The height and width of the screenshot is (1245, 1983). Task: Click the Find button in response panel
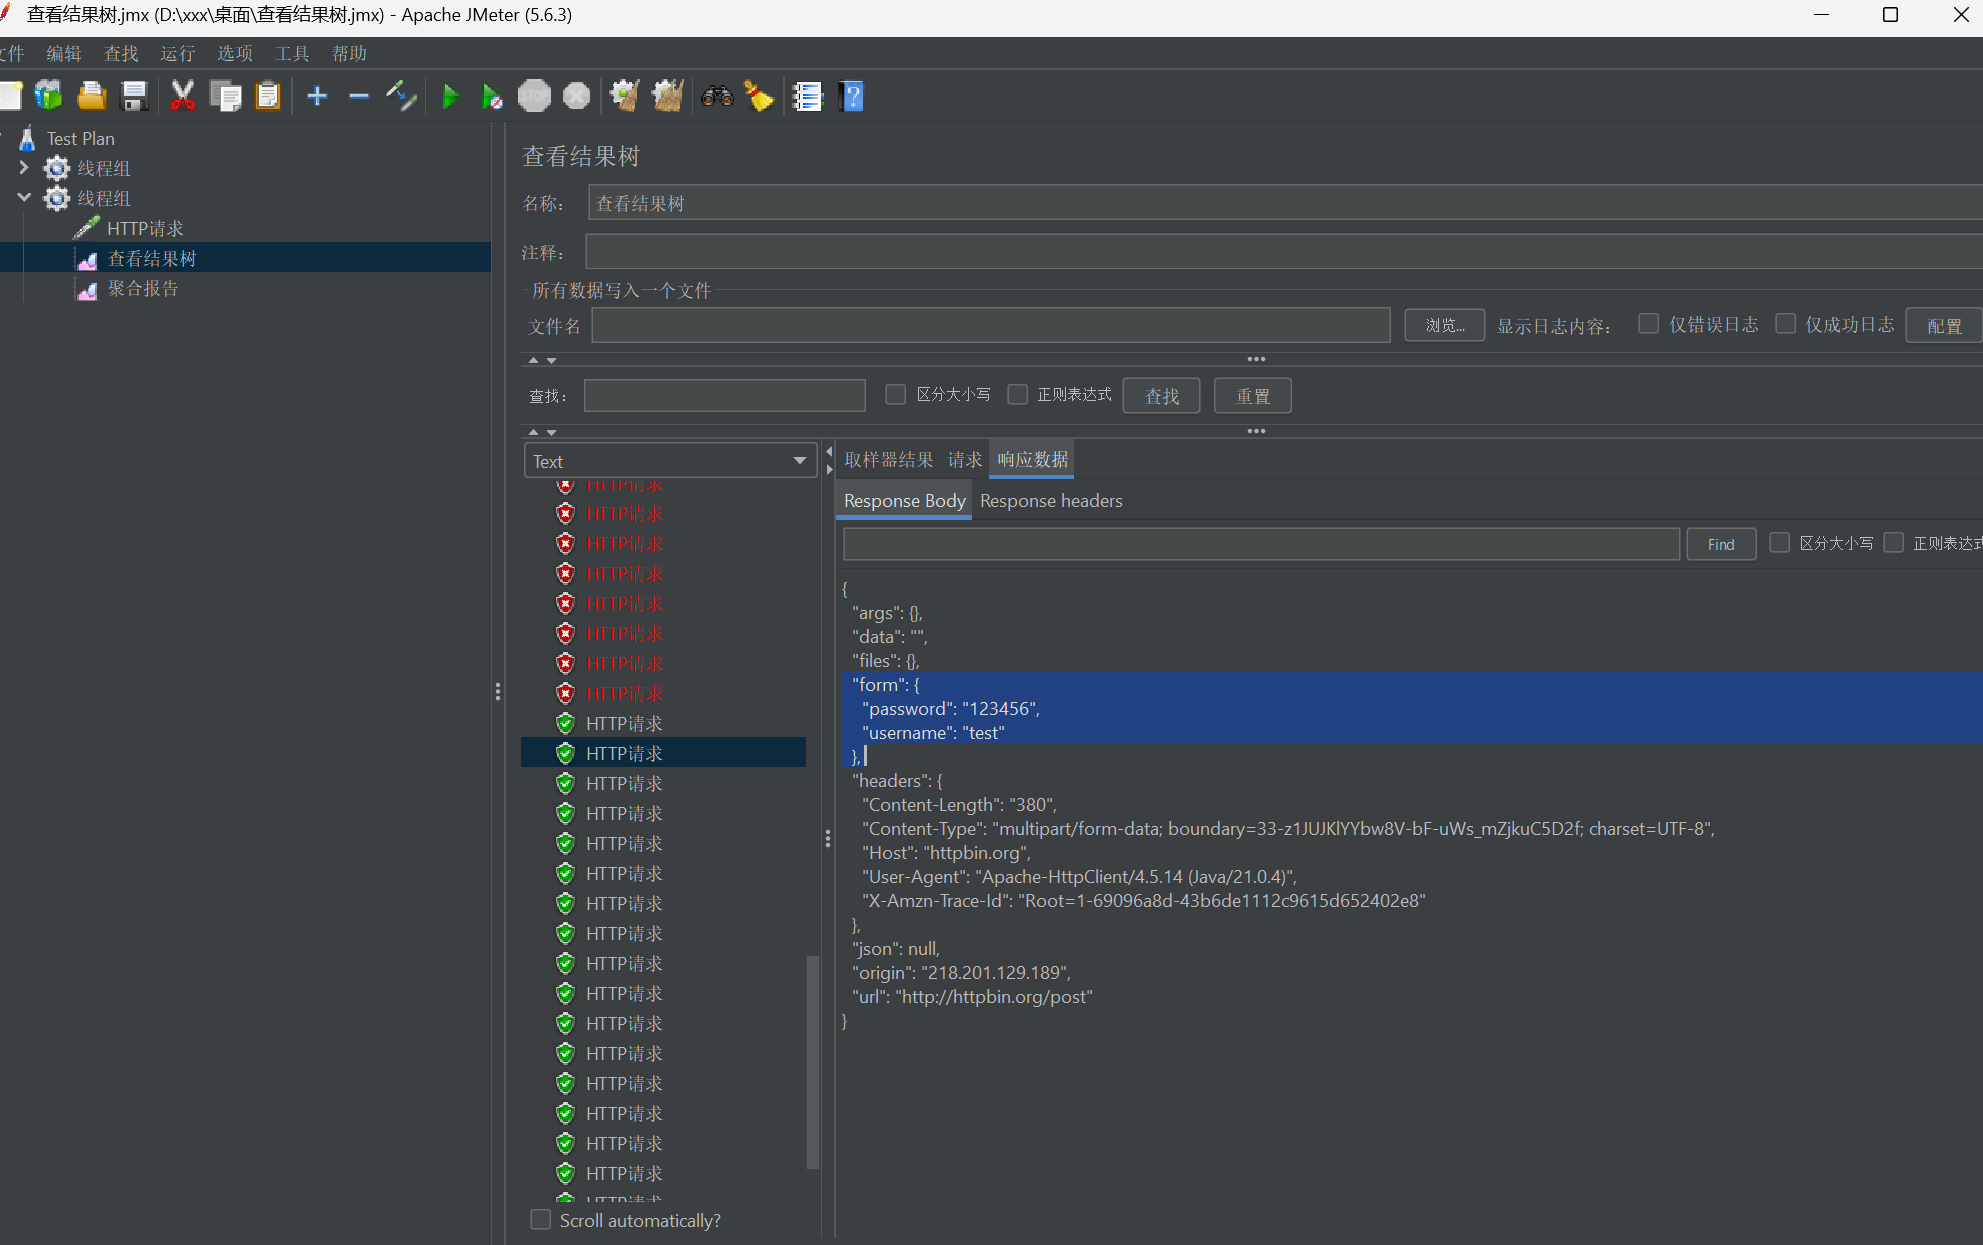[1720, 544]
